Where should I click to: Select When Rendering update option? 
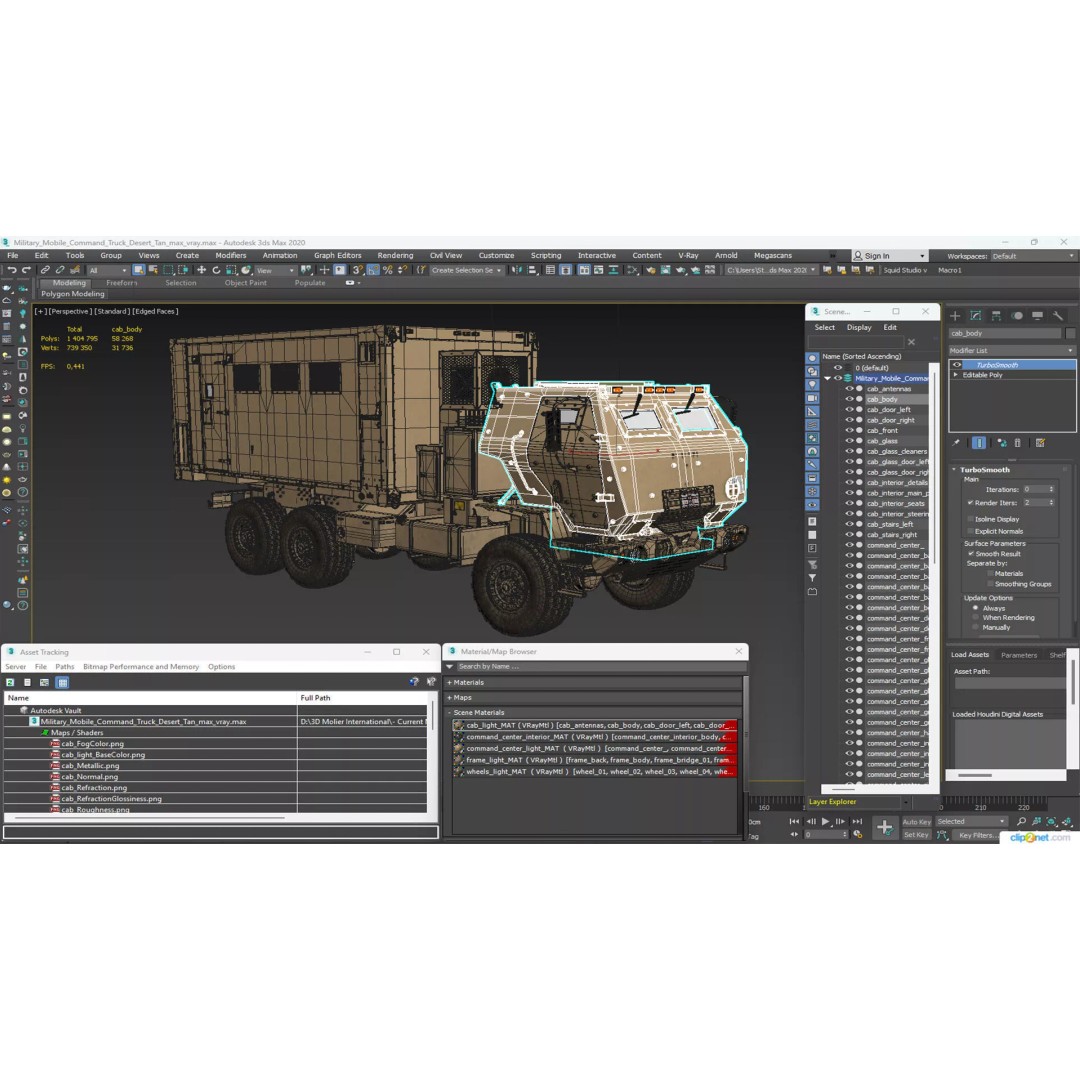[x=975, y=618]
